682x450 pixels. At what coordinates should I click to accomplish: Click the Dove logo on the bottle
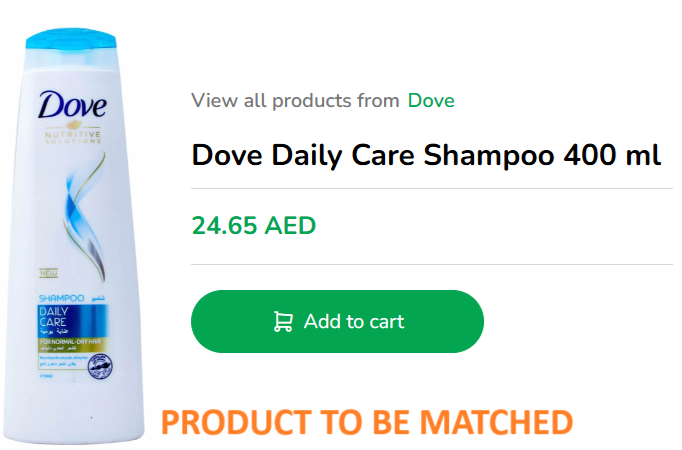click(72, 105)
